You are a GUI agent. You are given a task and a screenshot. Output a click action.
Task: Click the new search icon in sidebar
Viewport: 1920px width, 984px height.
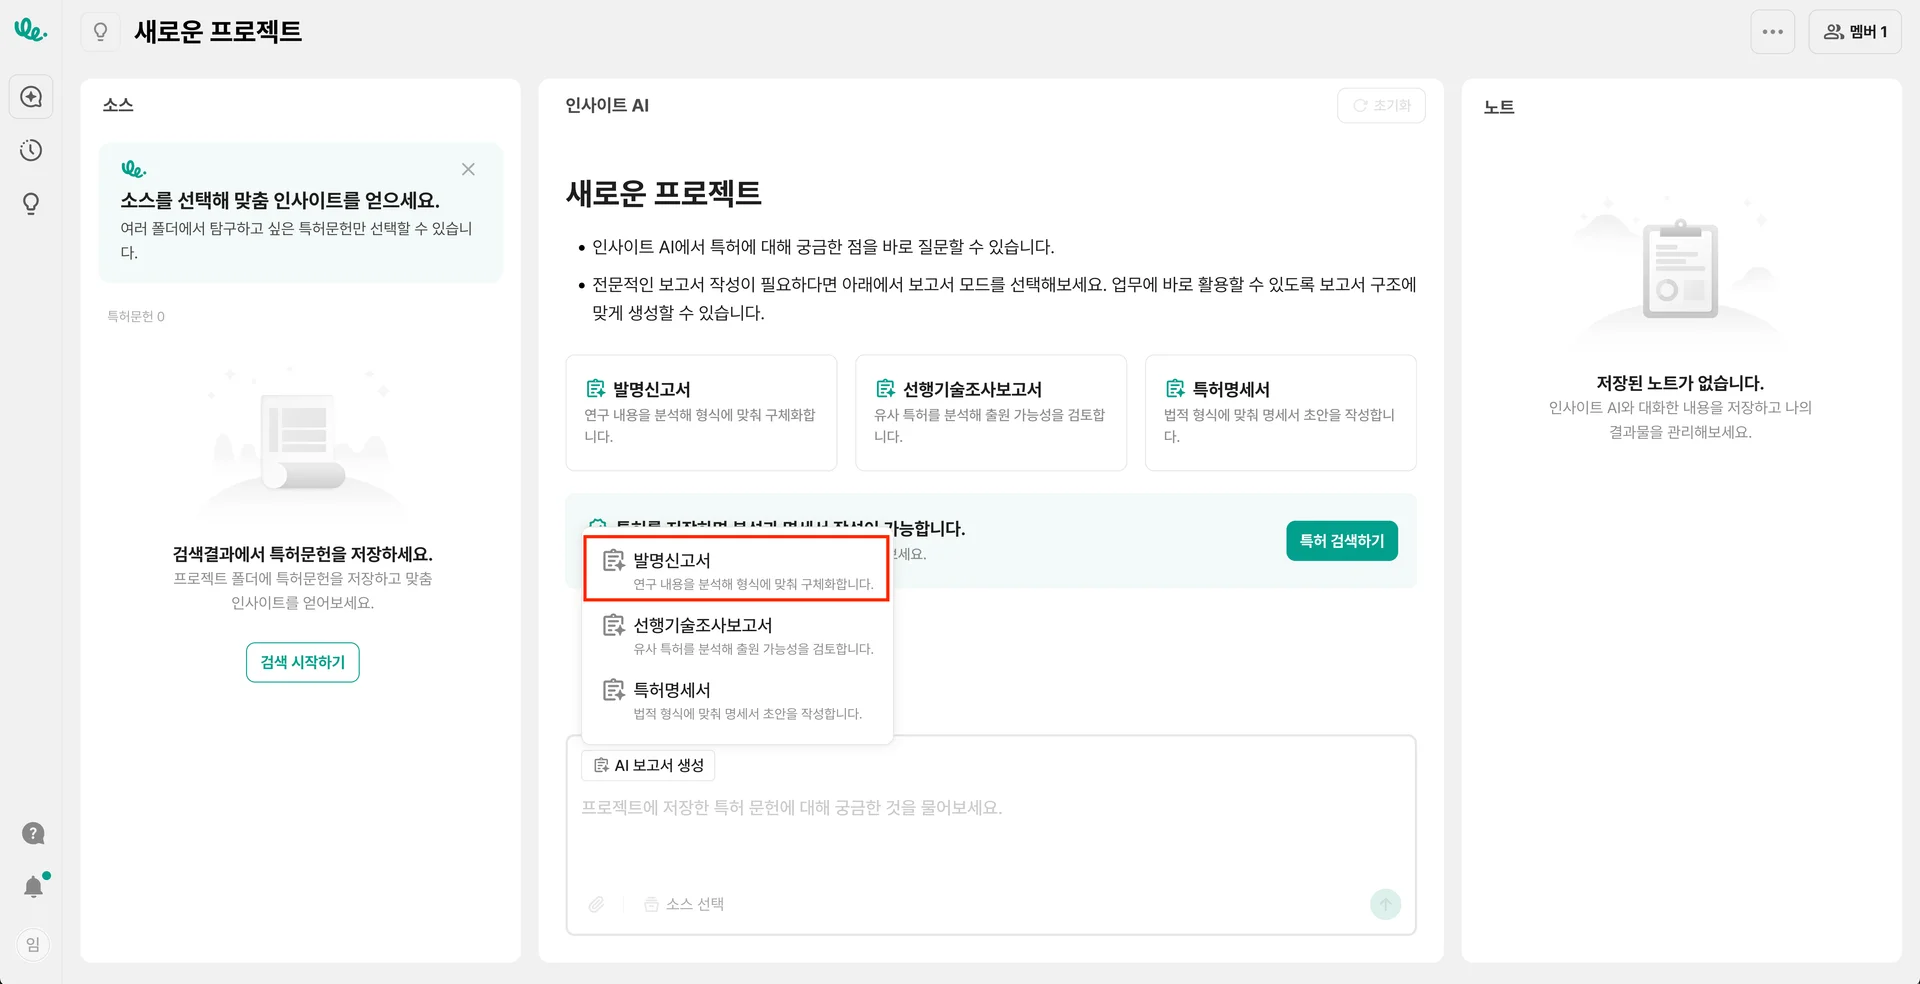coord(31,97)
